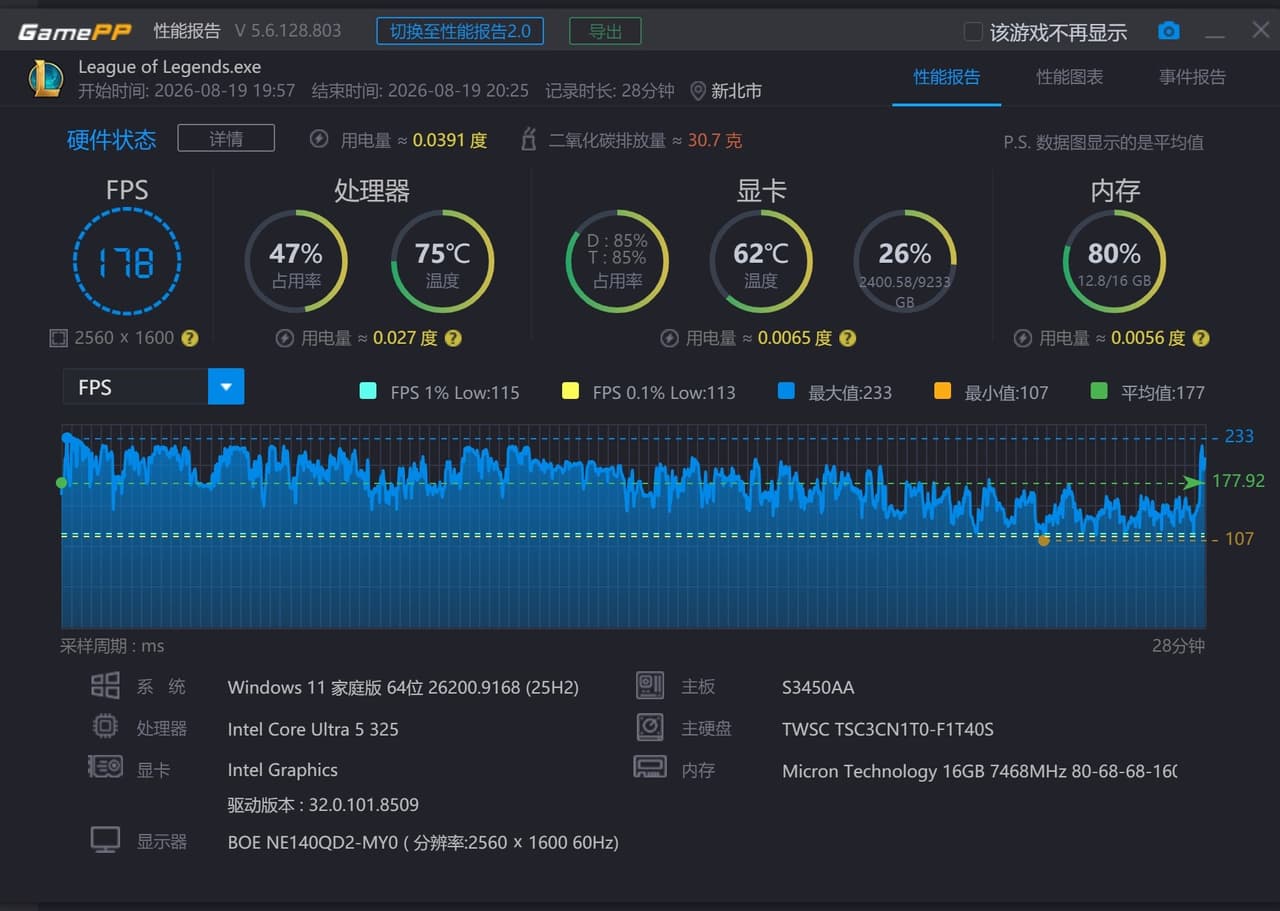Click the yellow FPS 0.1% Low color swatch

(x=570, y=391)
